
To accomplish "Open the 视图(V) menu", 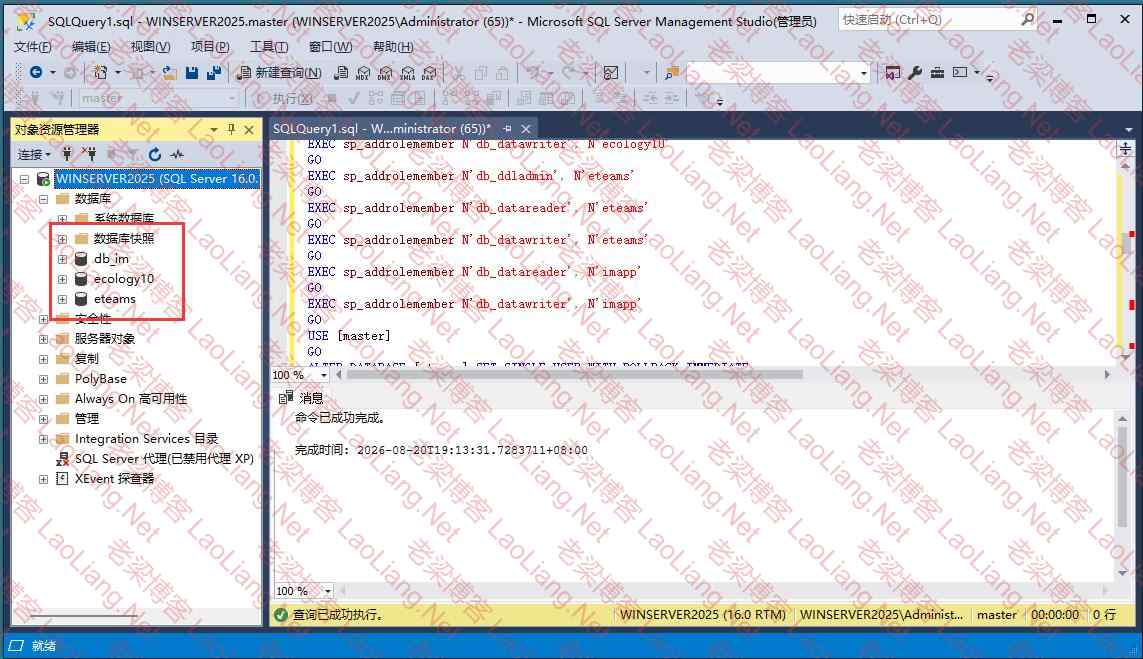I will [150, 47].
